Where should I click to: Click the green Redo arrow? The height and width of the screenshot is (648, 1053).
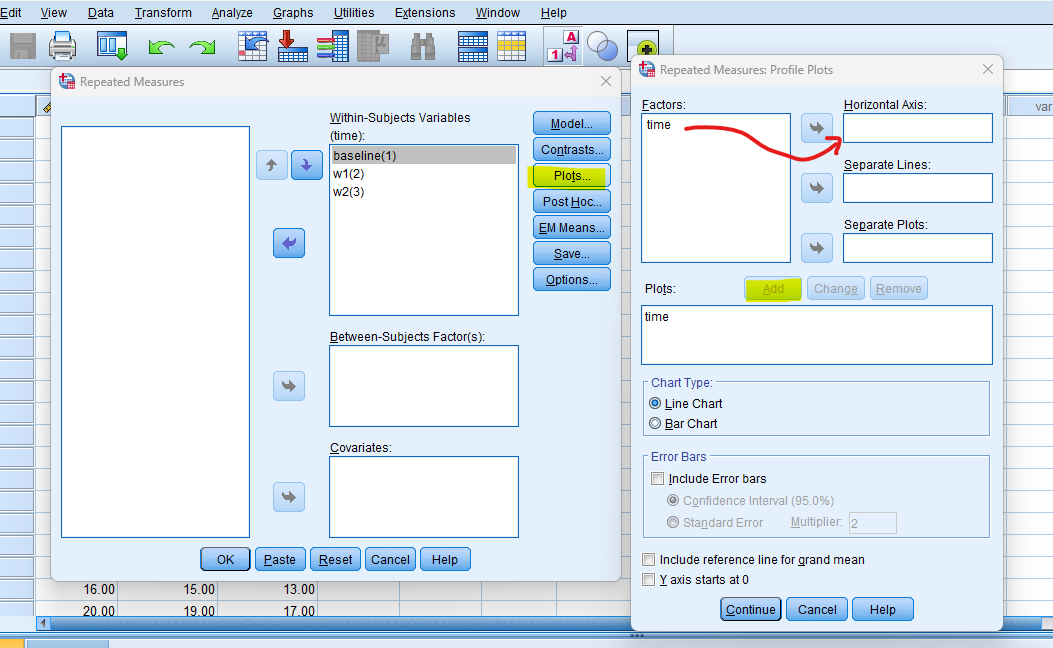[x=202, y=47]
